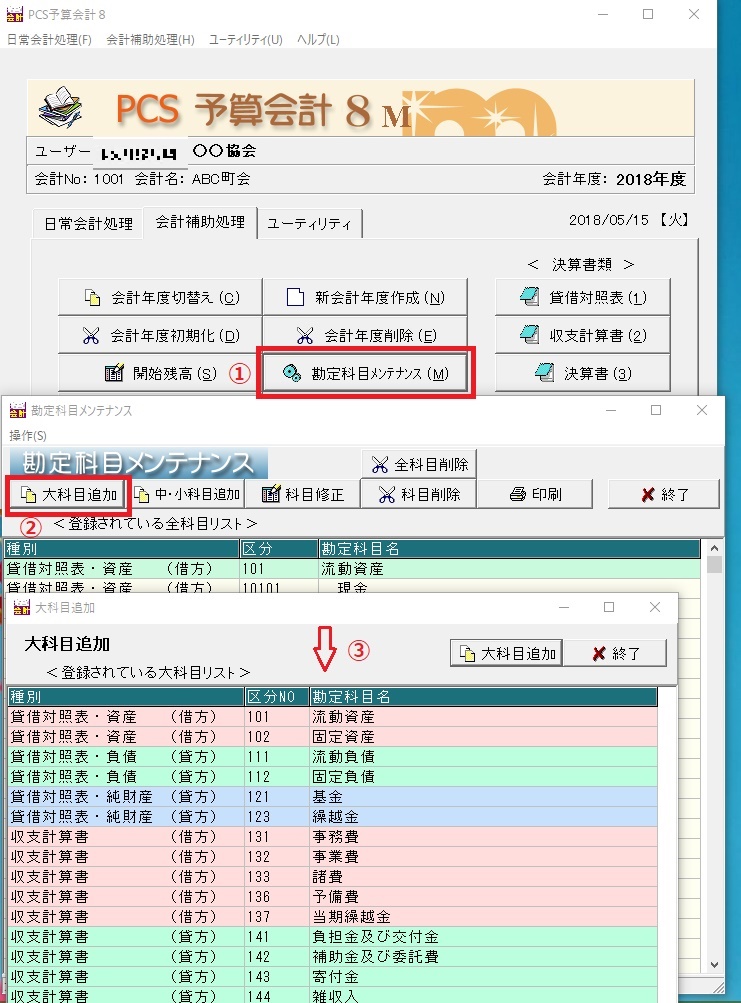Switch to 日常会計処理 tab
The height and width of the screenshot is (1003, 741).
(x=88, y=224)
